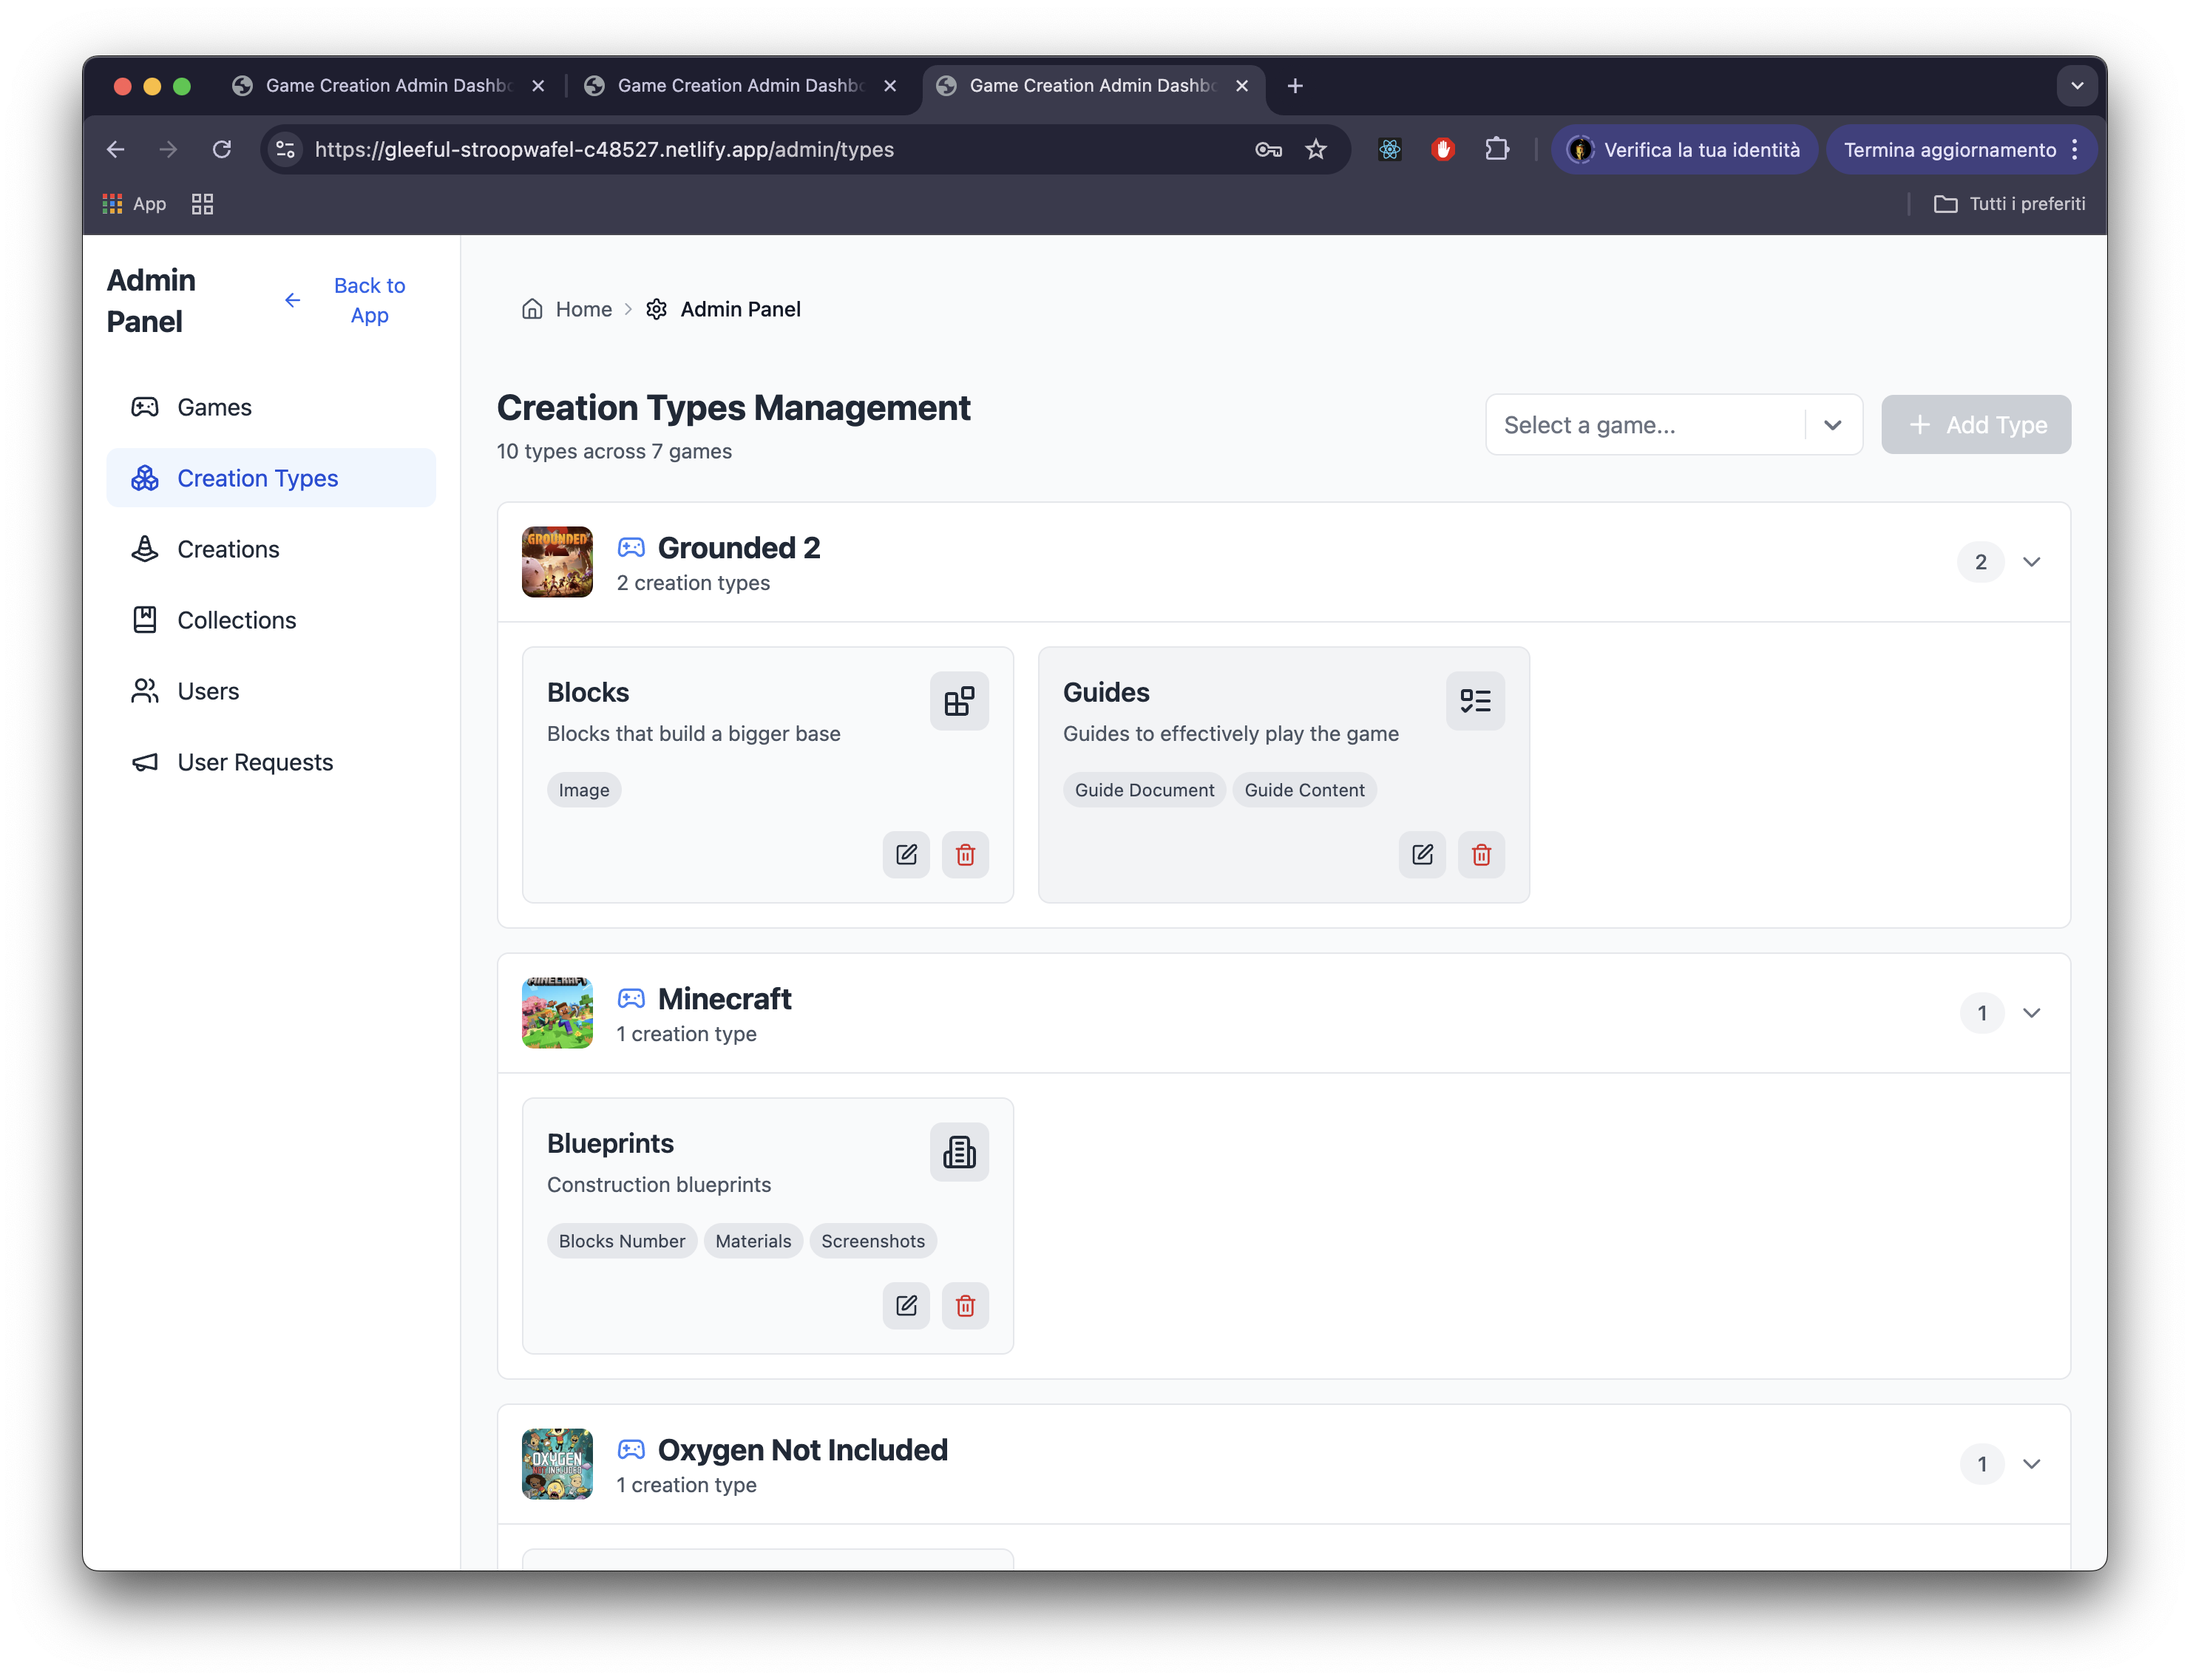Open Games in the sidebar
2190x1680 pixels.
(214, 408)
